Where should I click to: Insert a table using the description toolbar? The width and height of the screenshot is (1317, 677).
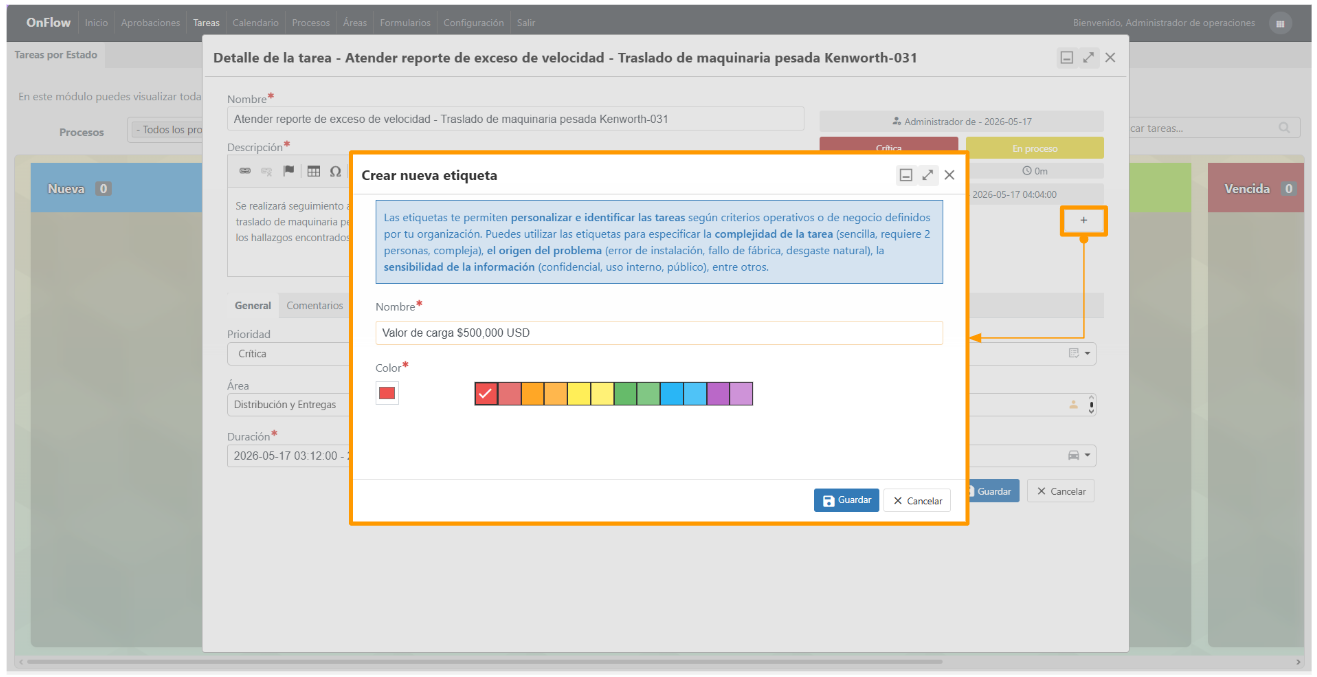(x=314, y=171)
